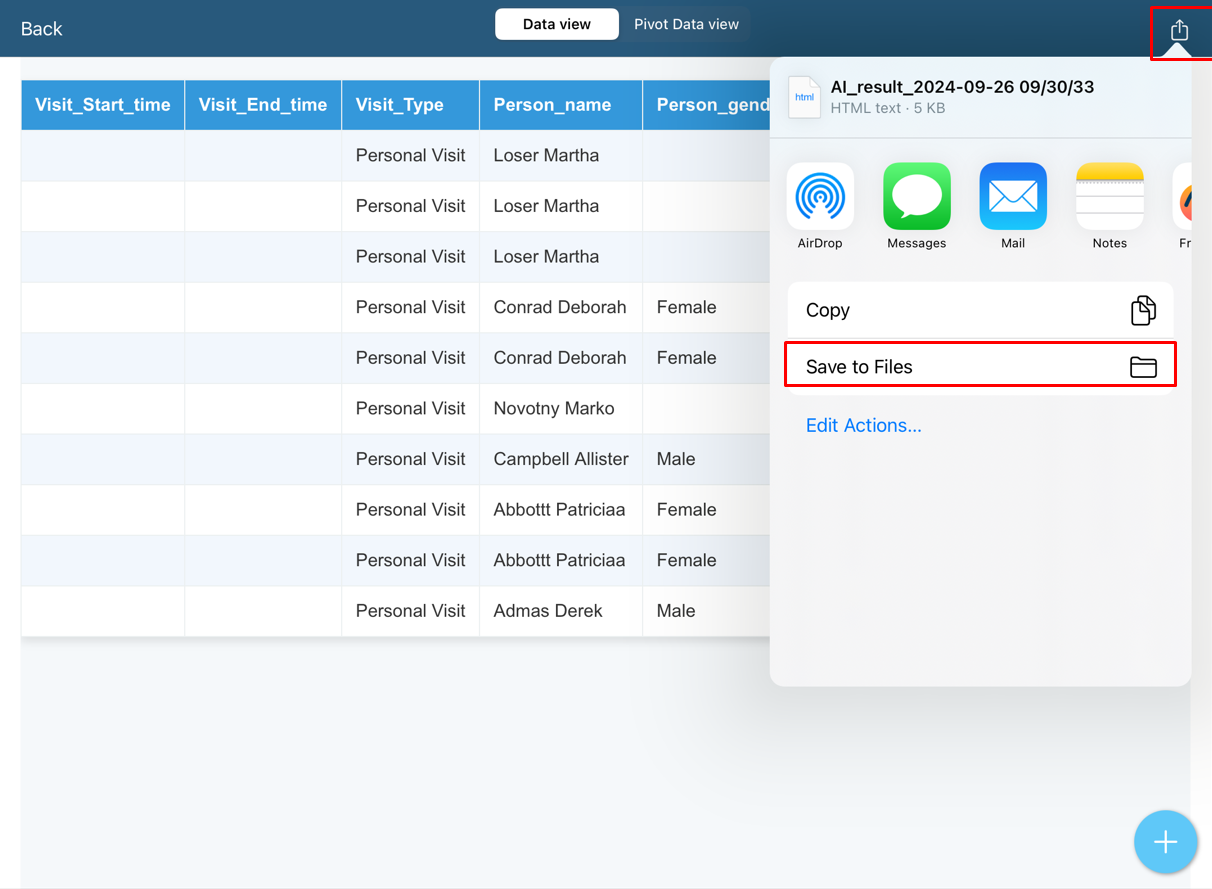Select the Admas Derek name cell
This screenshot has width=1212, height=889.
(x=548, y=611)
